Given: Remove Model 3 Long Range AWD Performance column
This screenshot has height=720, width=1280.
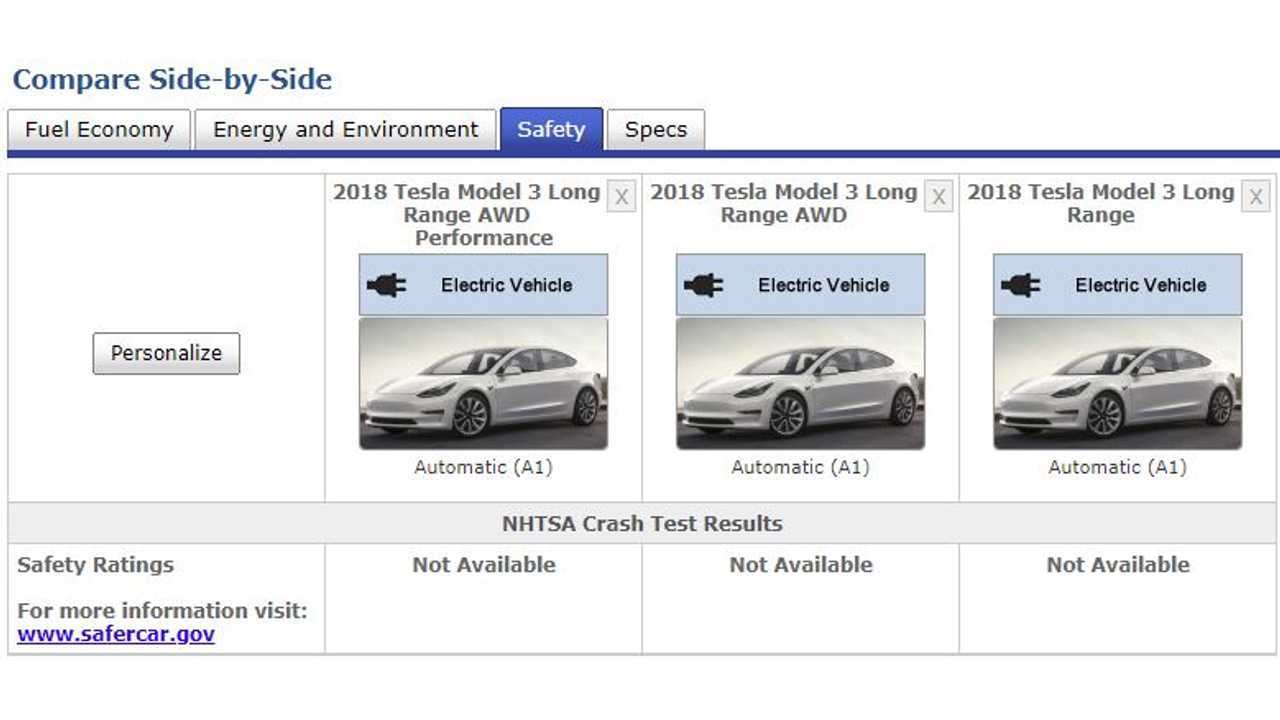Looking at the screenshot, I should tap(621, 196).
